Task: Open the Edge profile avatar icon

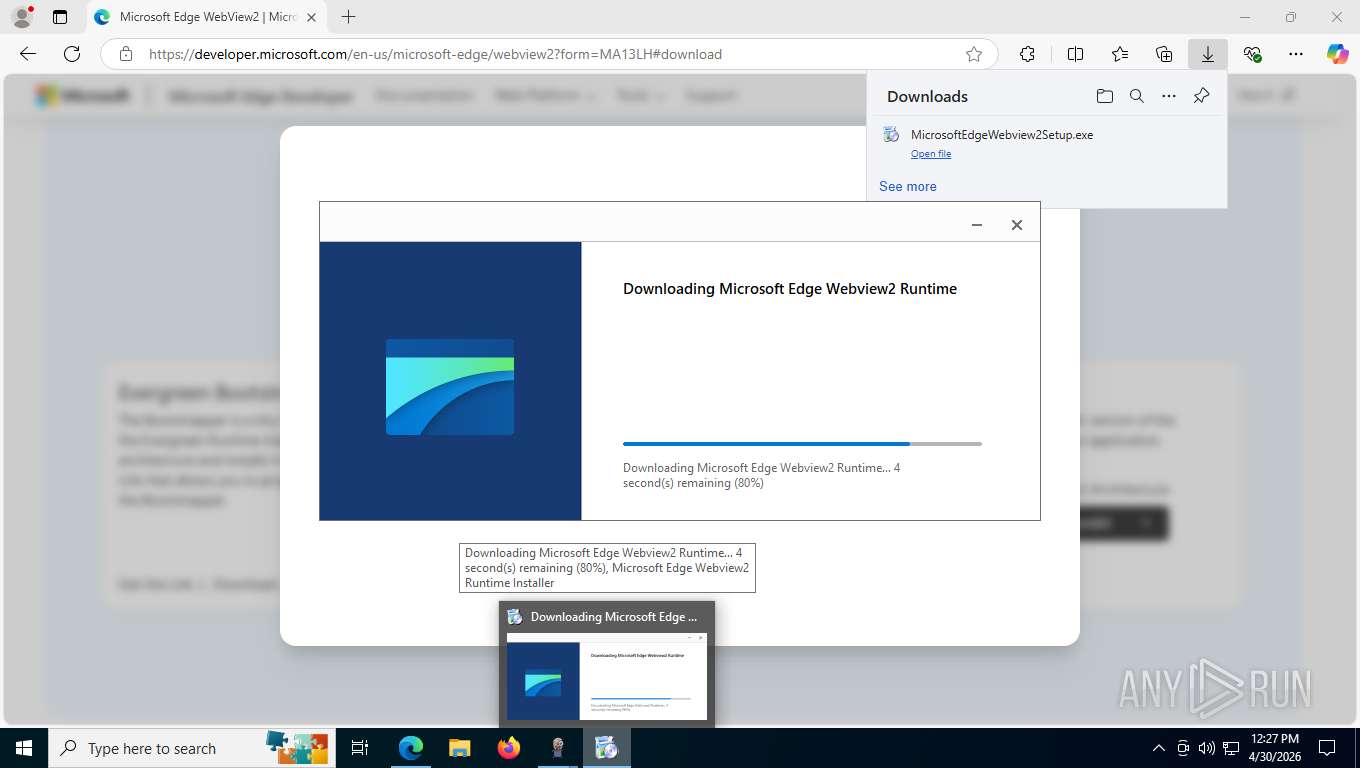Action: (x=22, y=17)
